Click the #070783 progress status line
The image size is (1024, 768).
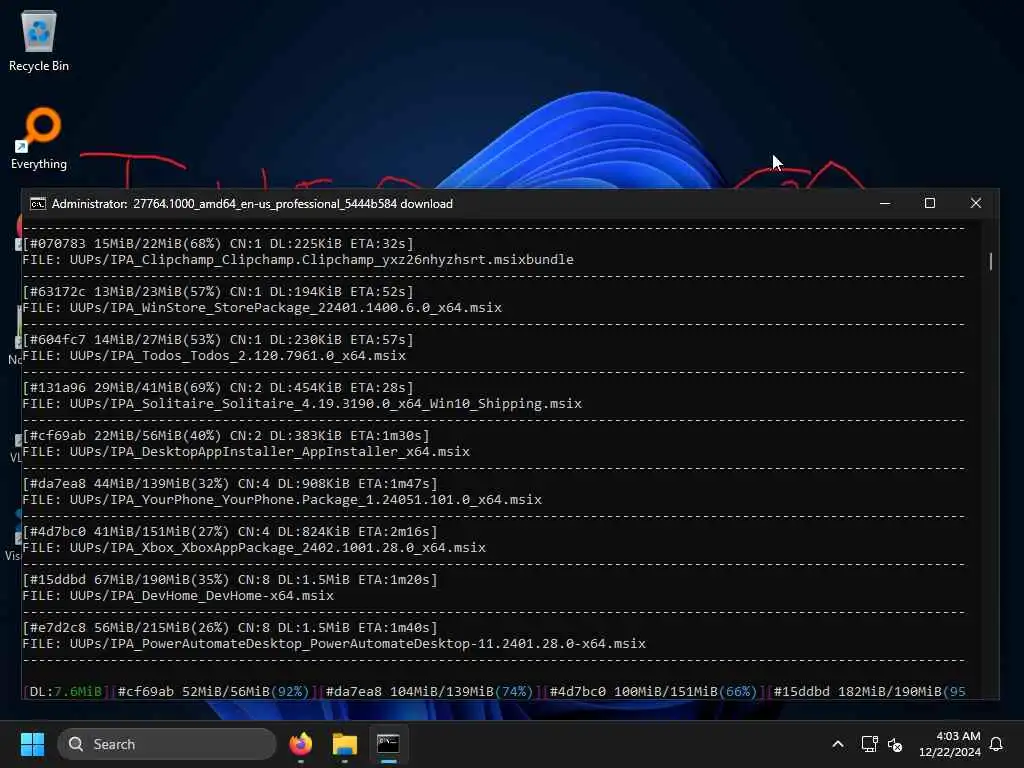tap(218, 244)
